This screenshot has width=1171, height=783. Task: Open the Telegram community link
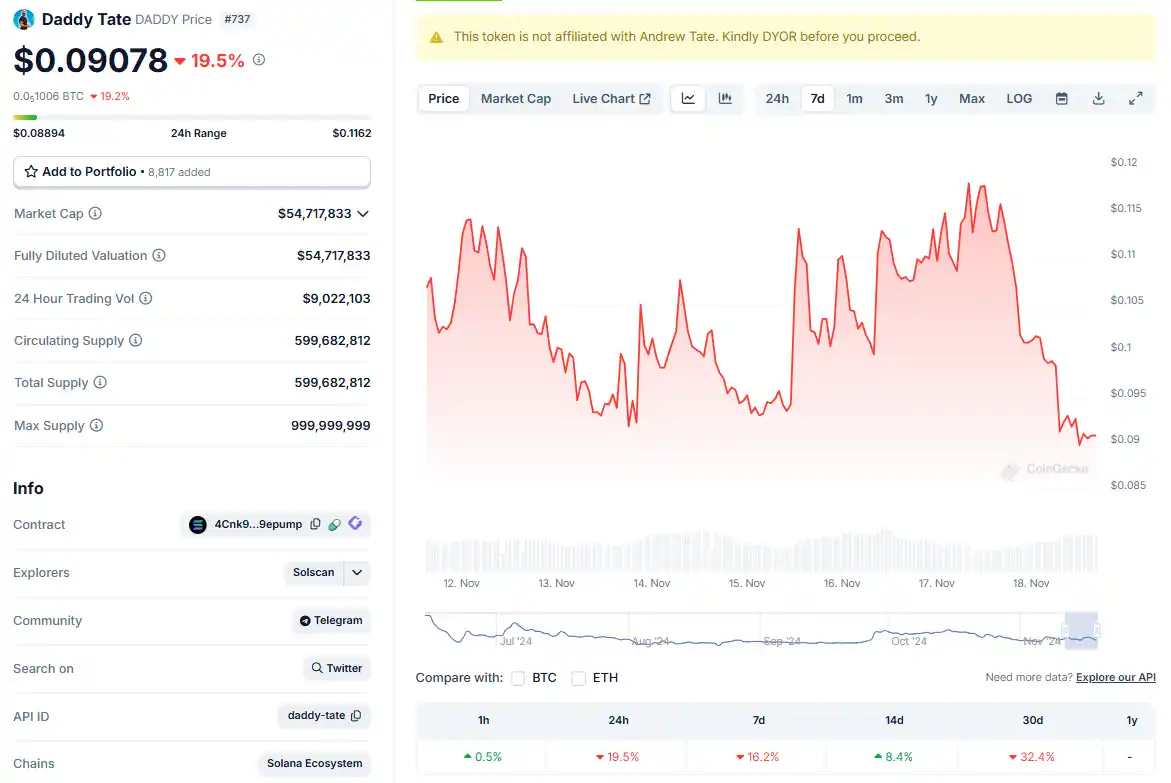coord(331,620)
